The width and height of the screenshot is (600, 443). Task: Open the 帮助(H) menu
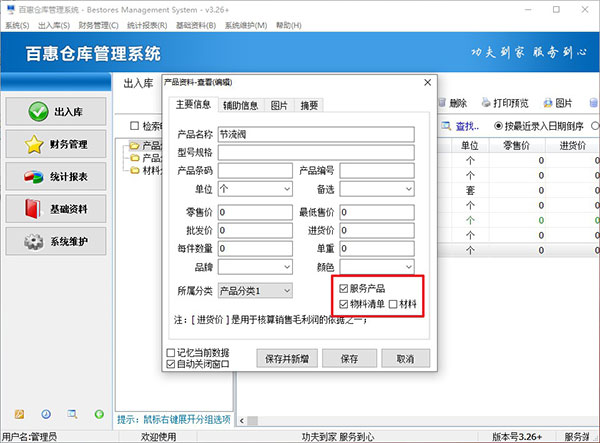[289, 25]
